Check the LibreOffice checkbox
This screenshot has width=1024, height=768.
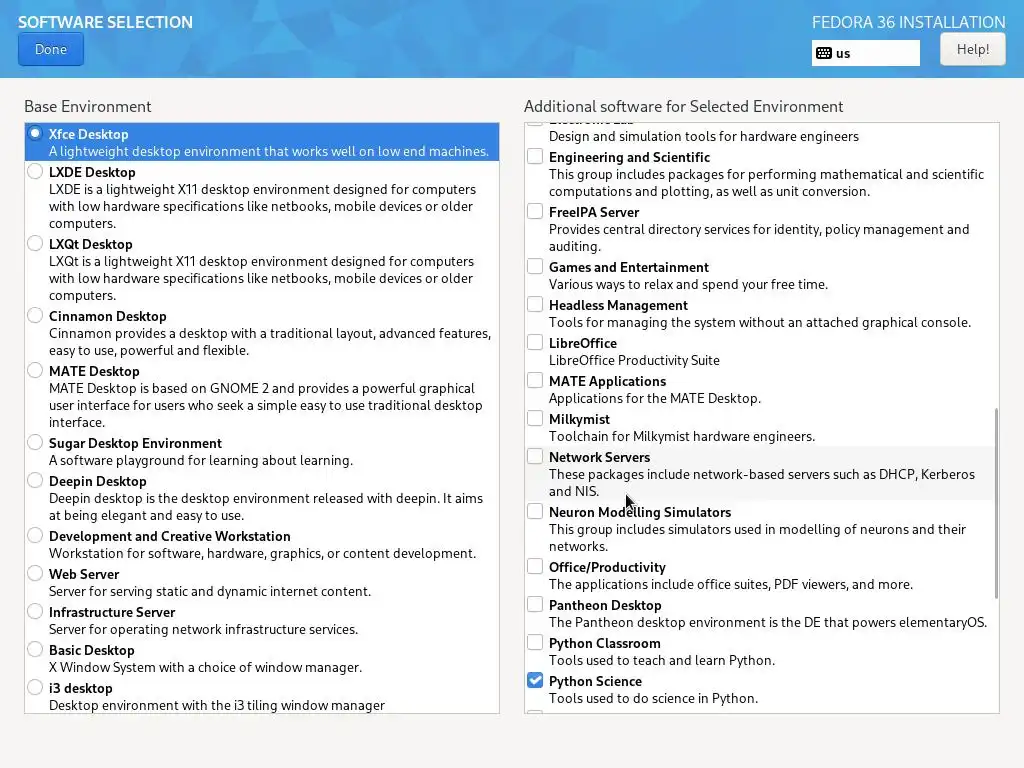pos(535,342)
